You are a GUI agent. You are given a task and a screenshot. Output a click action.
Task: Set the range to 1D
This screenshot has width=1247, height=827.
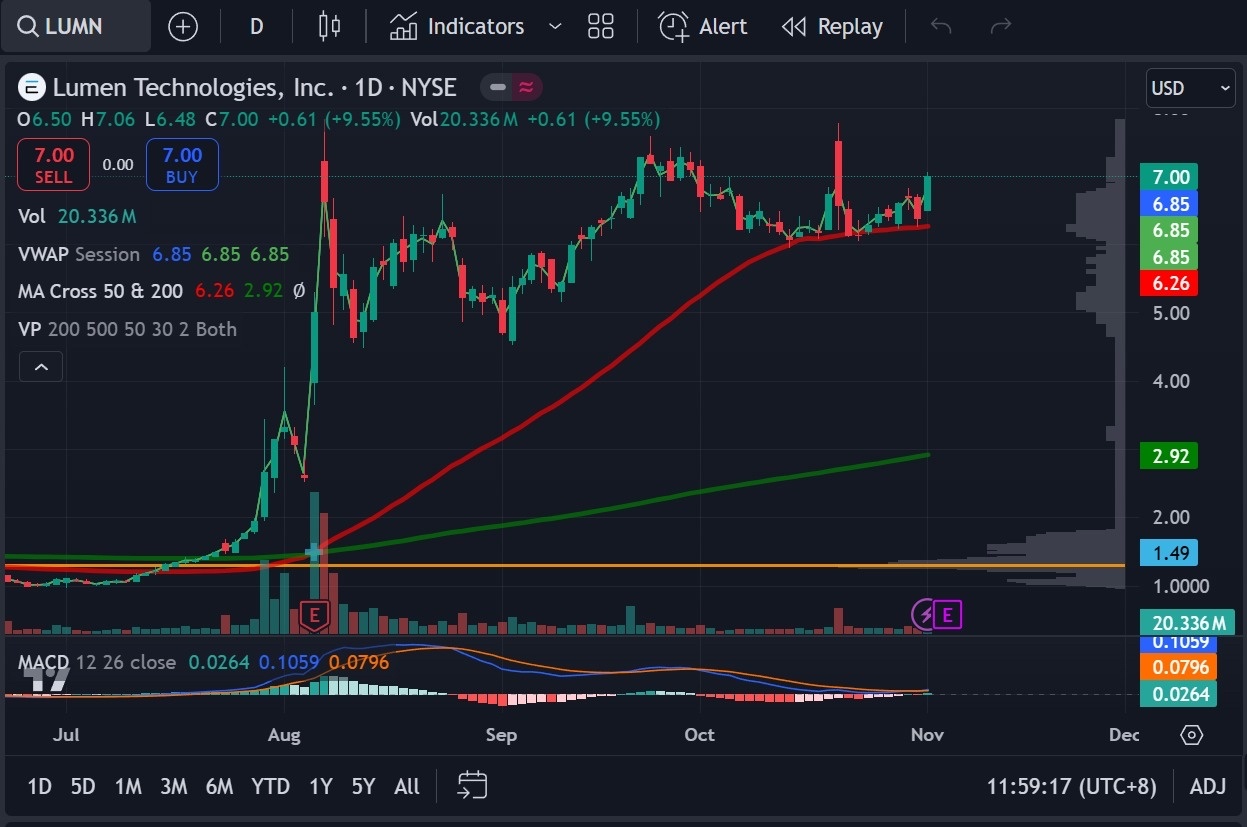(x=39, y=786)
